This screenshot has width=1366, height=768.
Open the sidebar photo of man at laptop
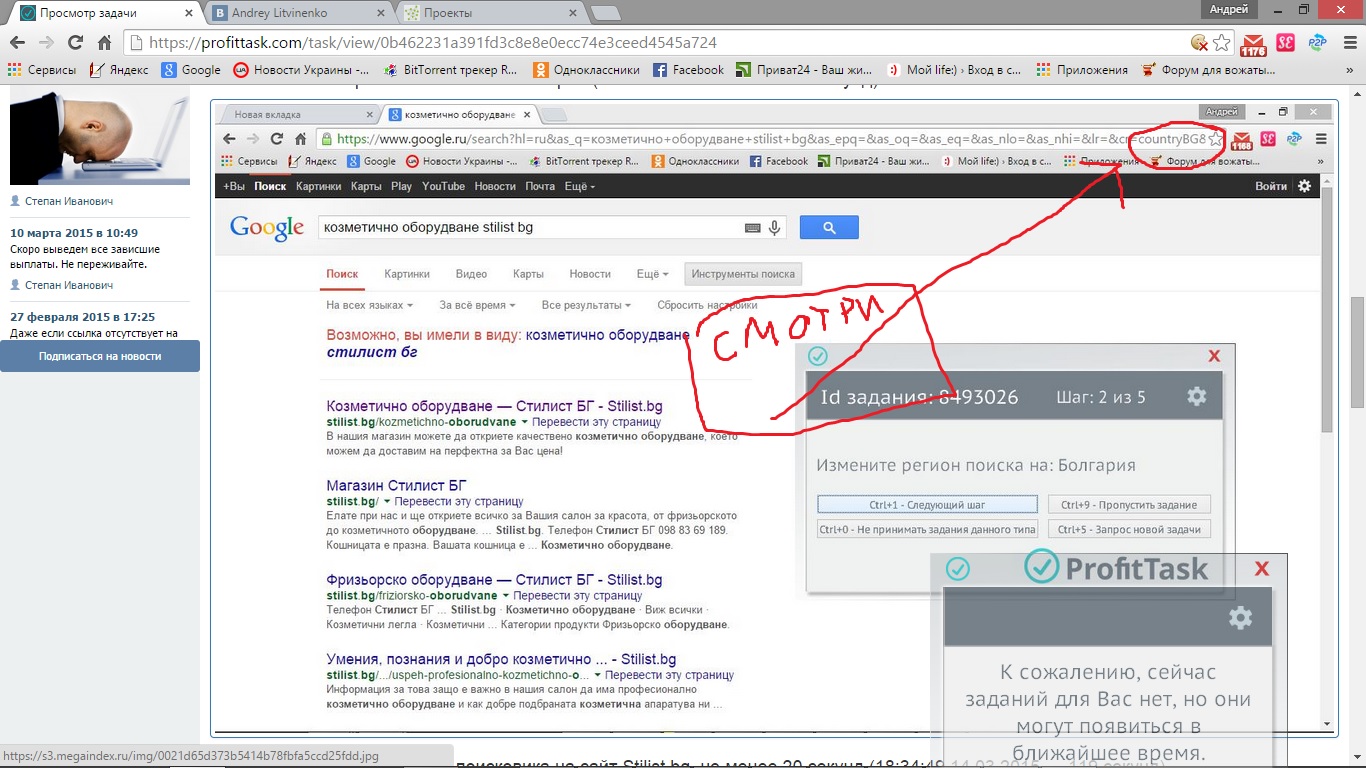point(100,135)
